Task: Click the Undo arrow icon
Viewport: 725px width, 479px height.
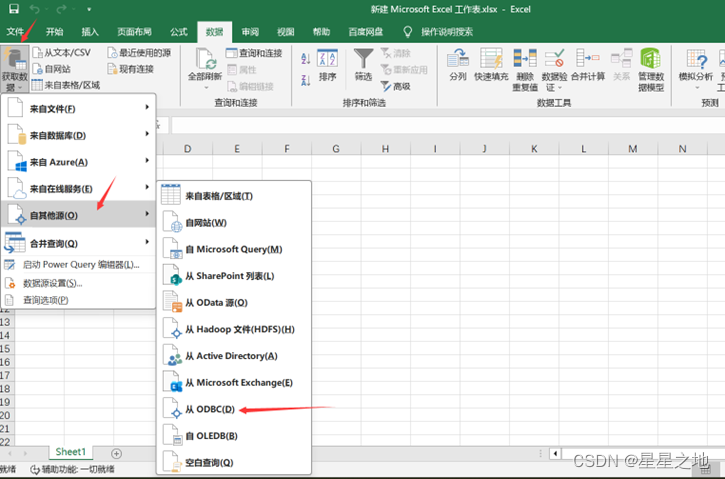Action: click(x=35, y=9)
